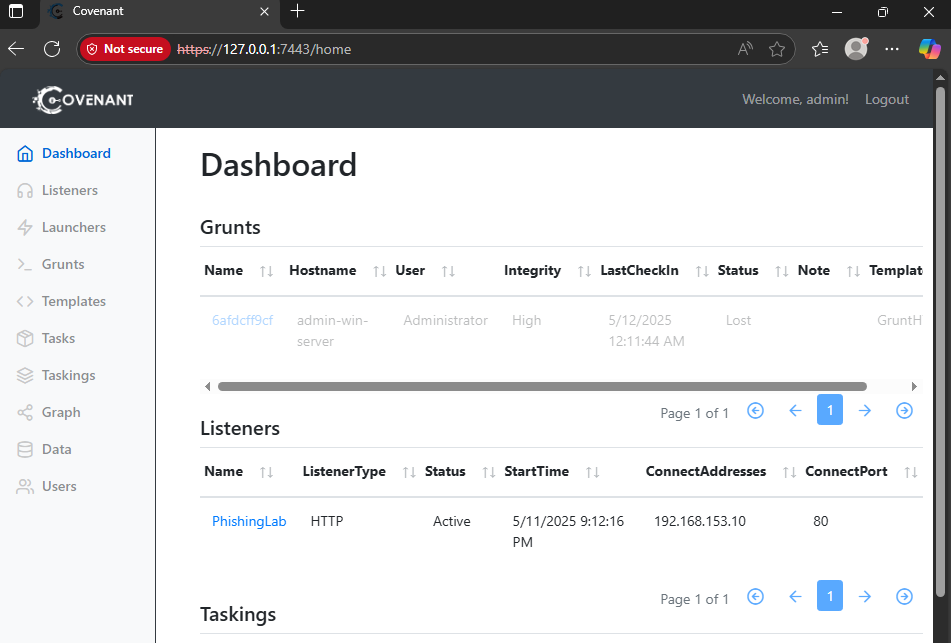Open browser Settings and more menu

point(892,49)
